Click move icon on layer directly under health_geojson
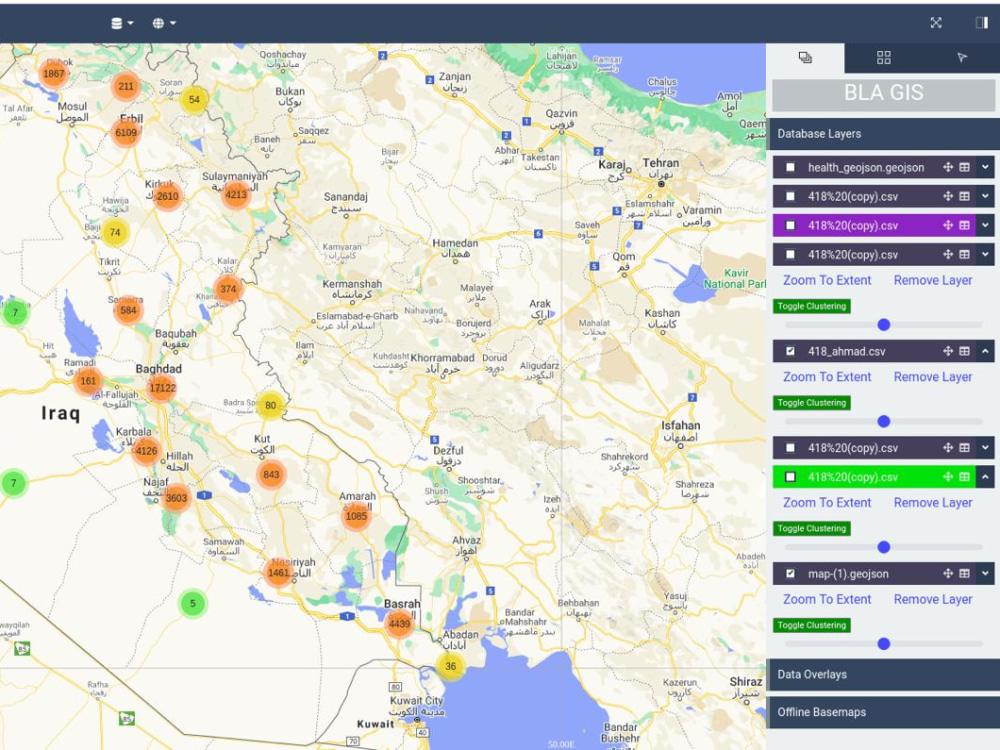1000x750 pixels. tap(948, 196)
